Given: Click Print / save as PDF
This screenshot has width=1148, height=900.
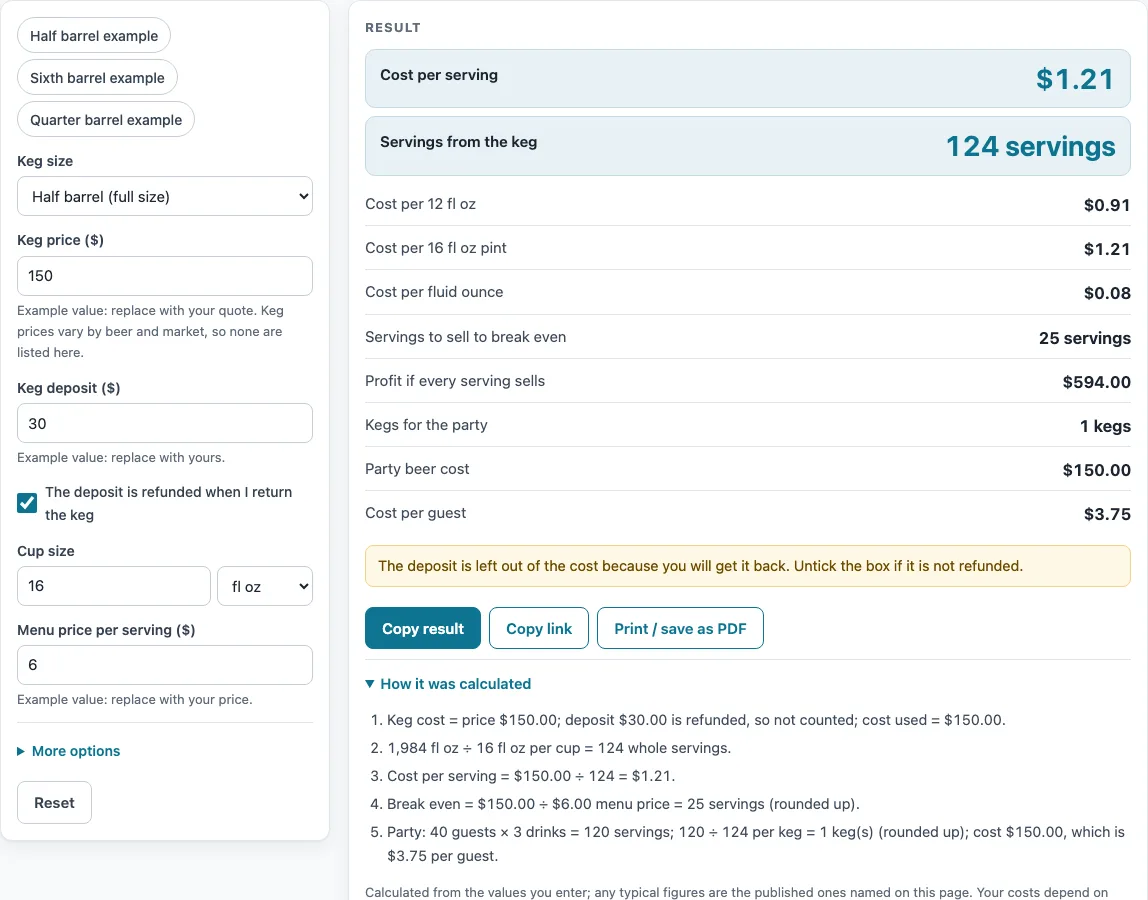Looking at the screenshot, I should (x=680, y=628).
